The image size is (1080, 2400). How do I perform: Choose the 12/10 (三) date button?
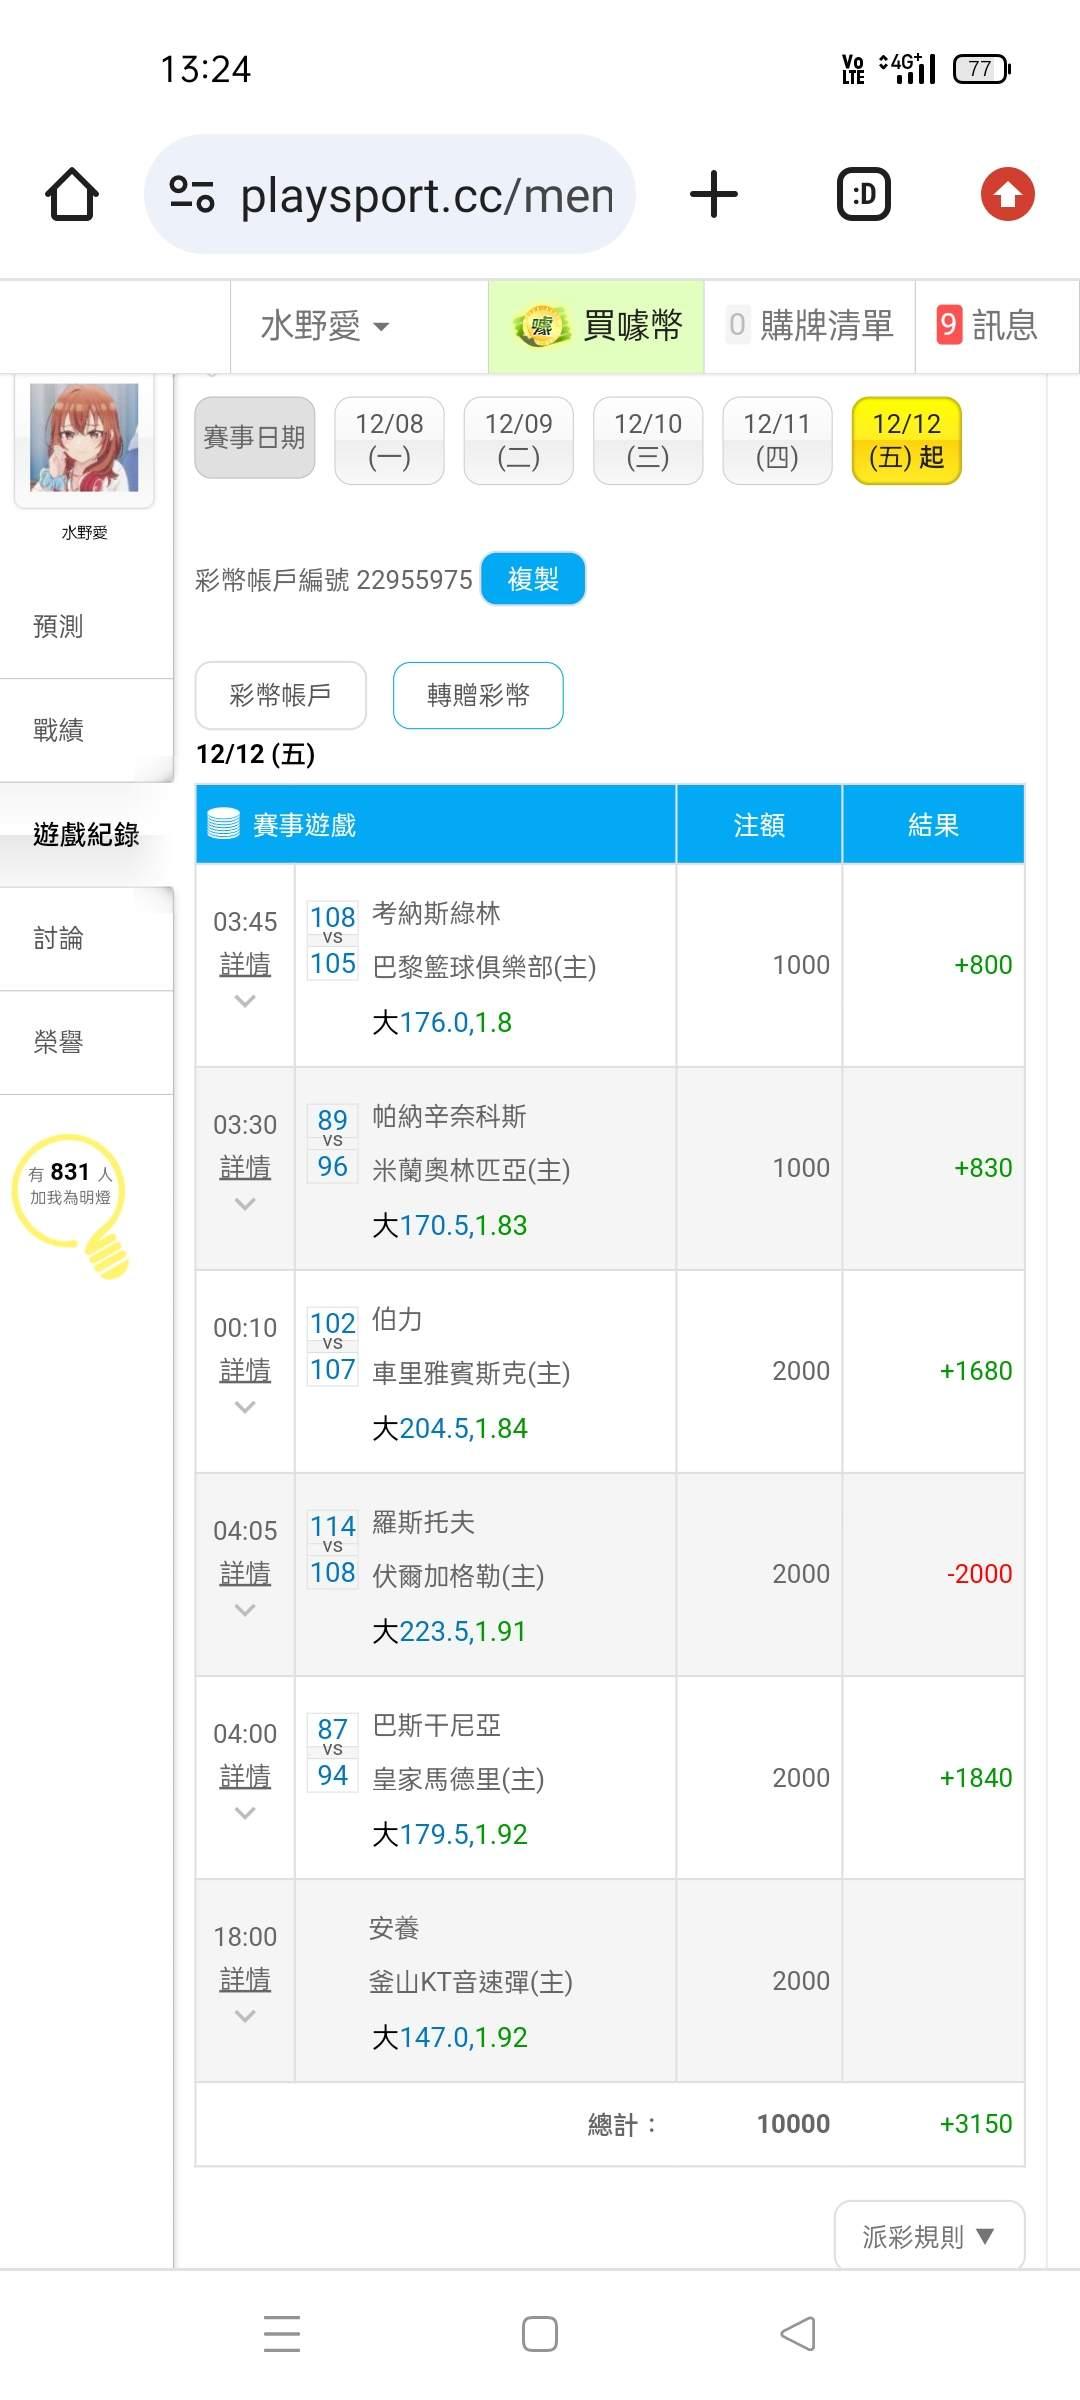click(x=647, y=441)
